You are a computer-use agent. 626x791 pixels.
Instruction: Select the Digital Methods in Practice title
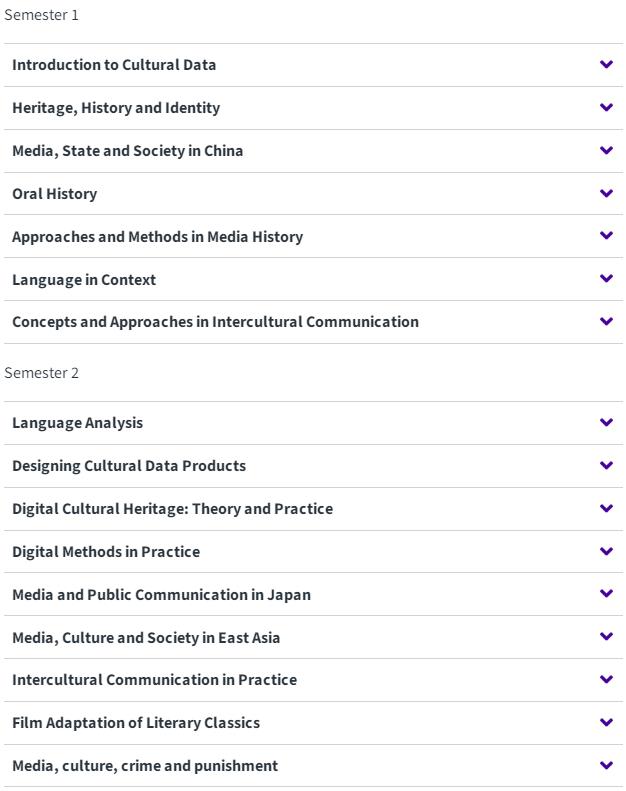[x=106, y=552]
